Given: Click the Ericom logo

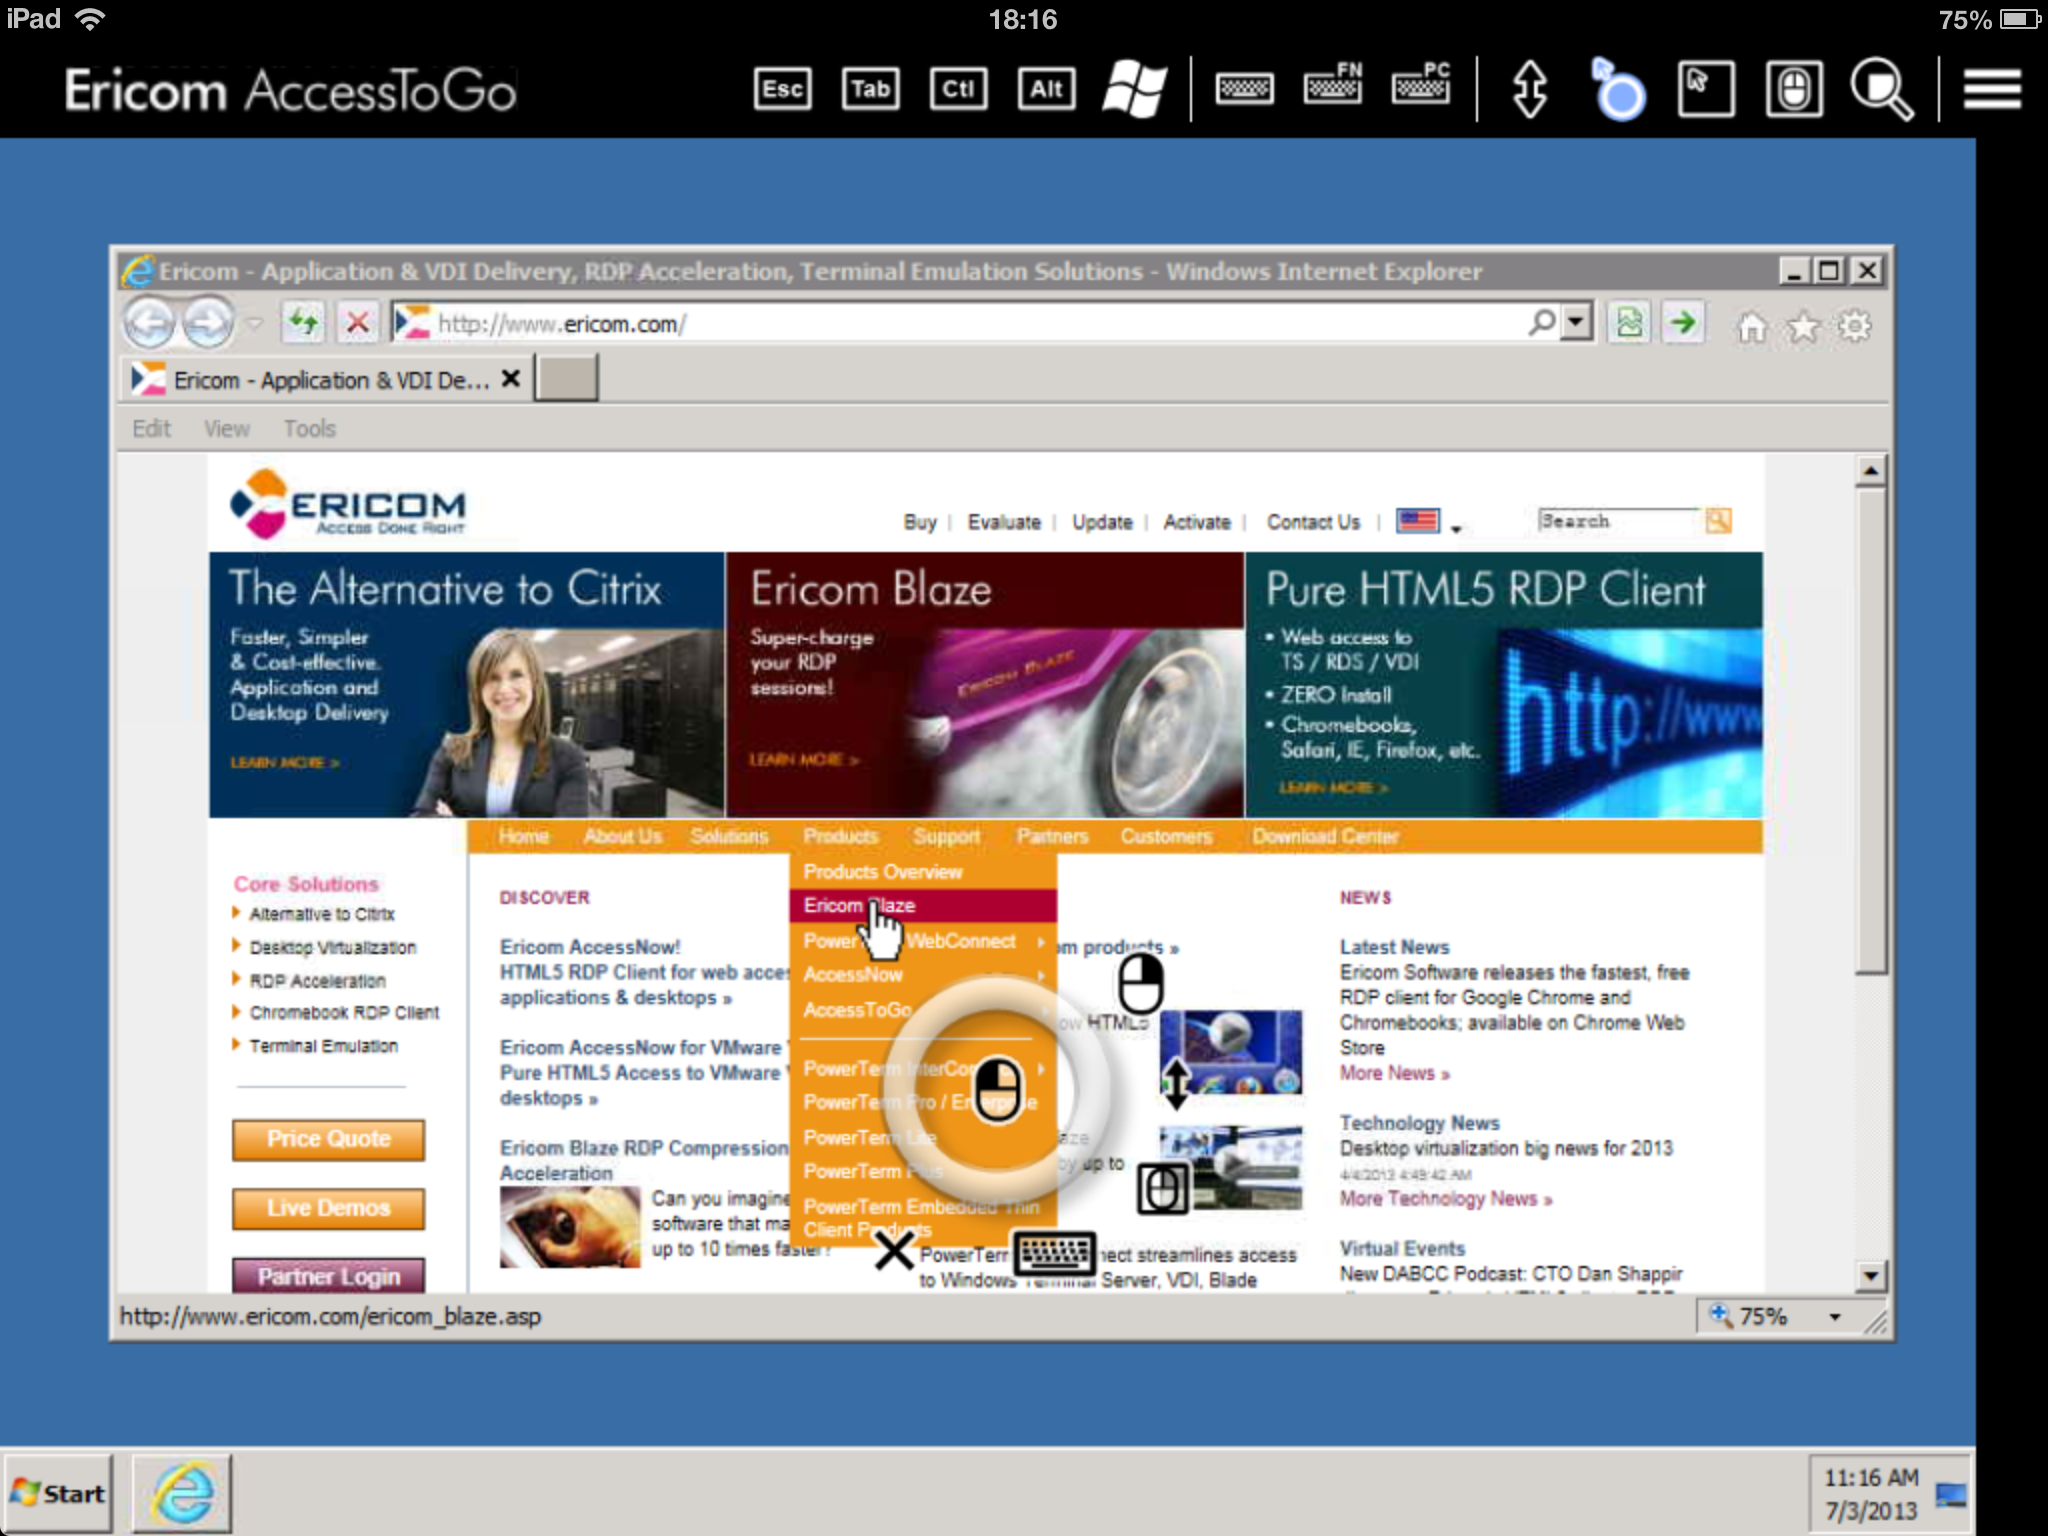Looking at the screenshot, I should [x=348, y=503].
